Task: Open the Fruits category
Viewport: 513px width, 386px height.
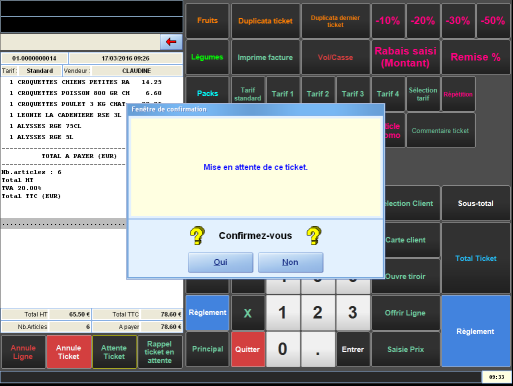Action: (x=207, y=21)
